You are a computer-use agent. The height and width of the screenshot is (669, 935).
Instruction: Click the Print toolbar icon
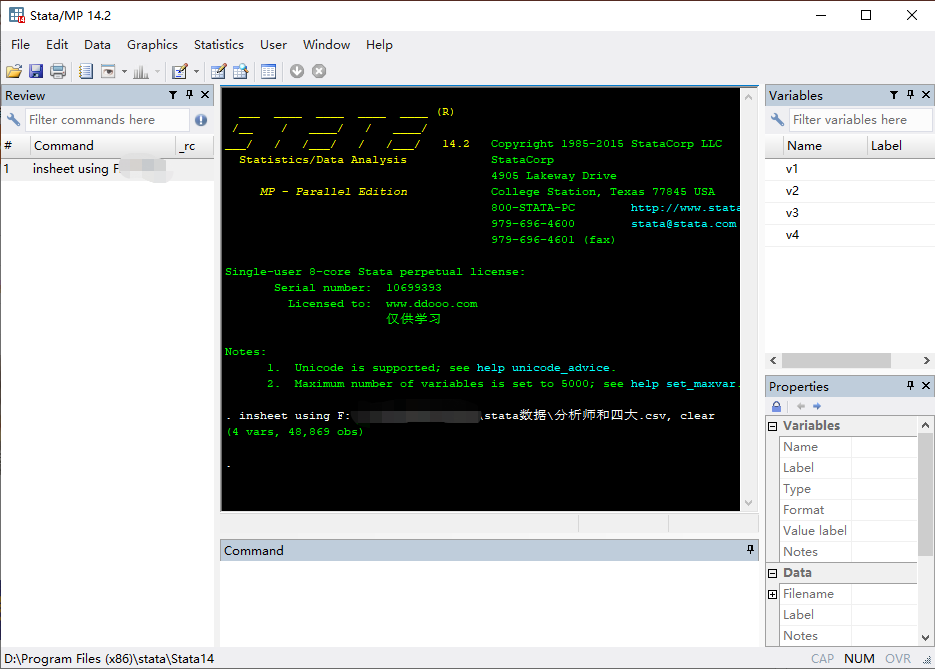coord(58,72)
